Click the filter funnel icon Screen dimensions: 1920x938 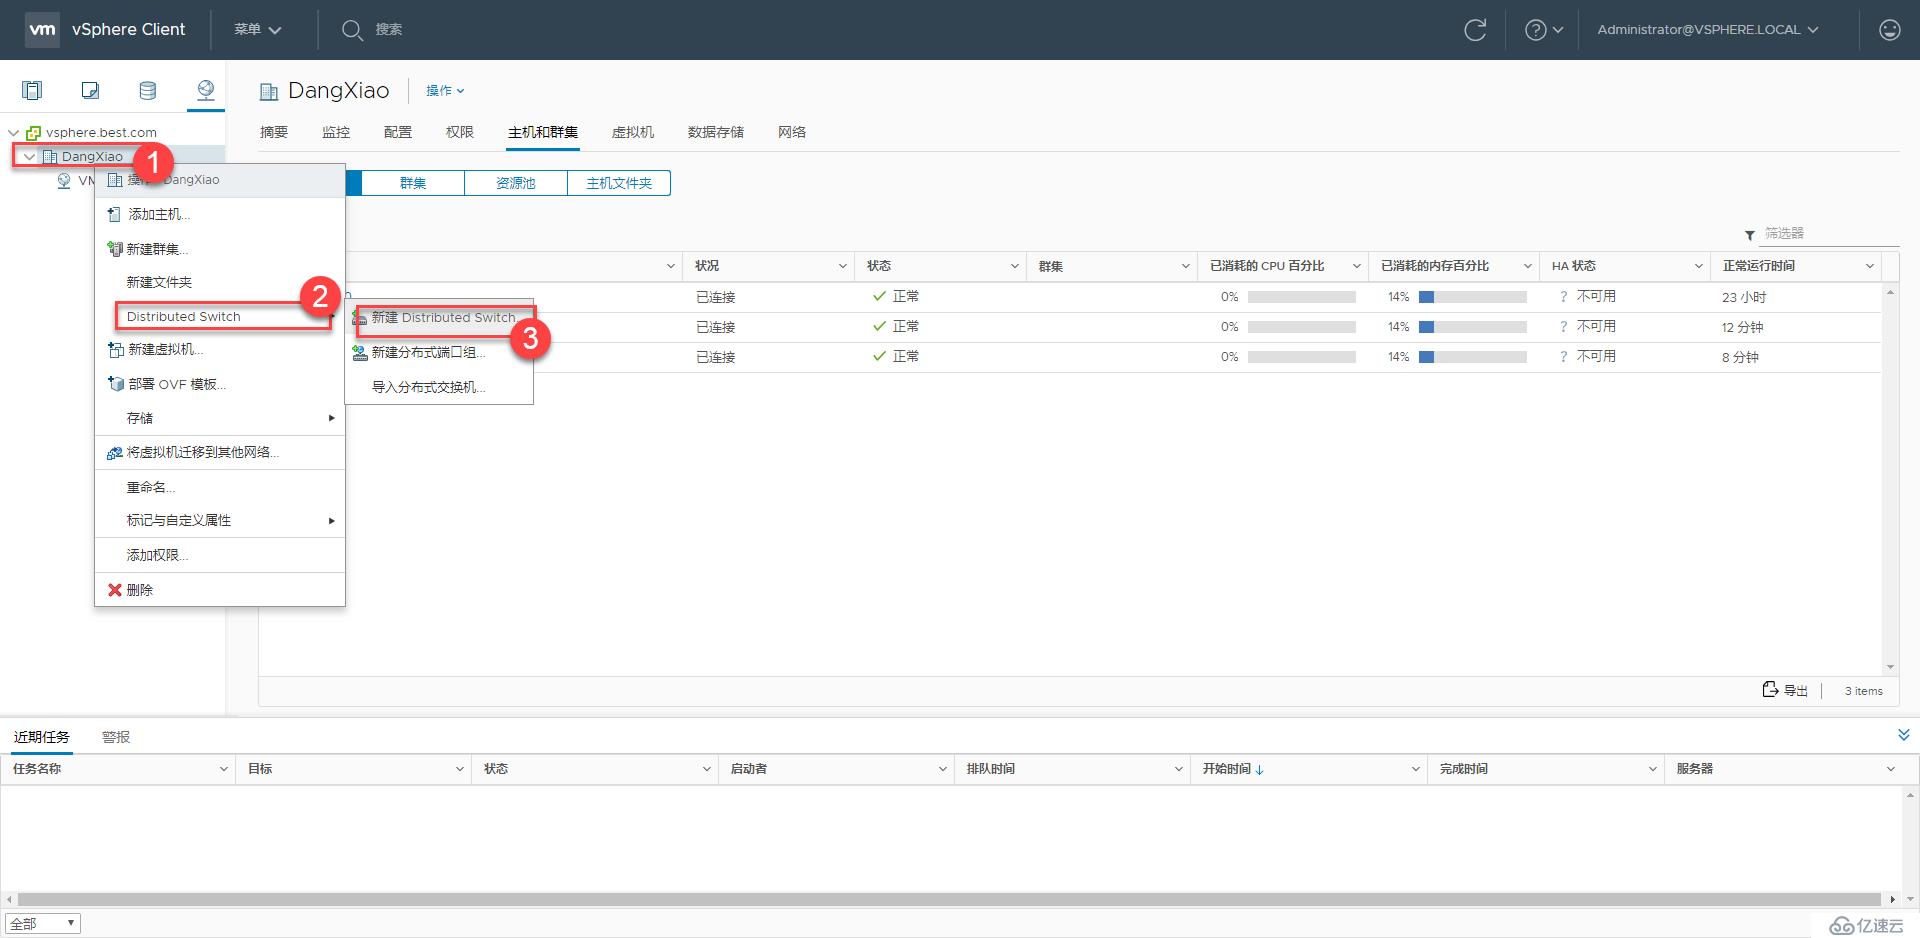click(1749, 235)
